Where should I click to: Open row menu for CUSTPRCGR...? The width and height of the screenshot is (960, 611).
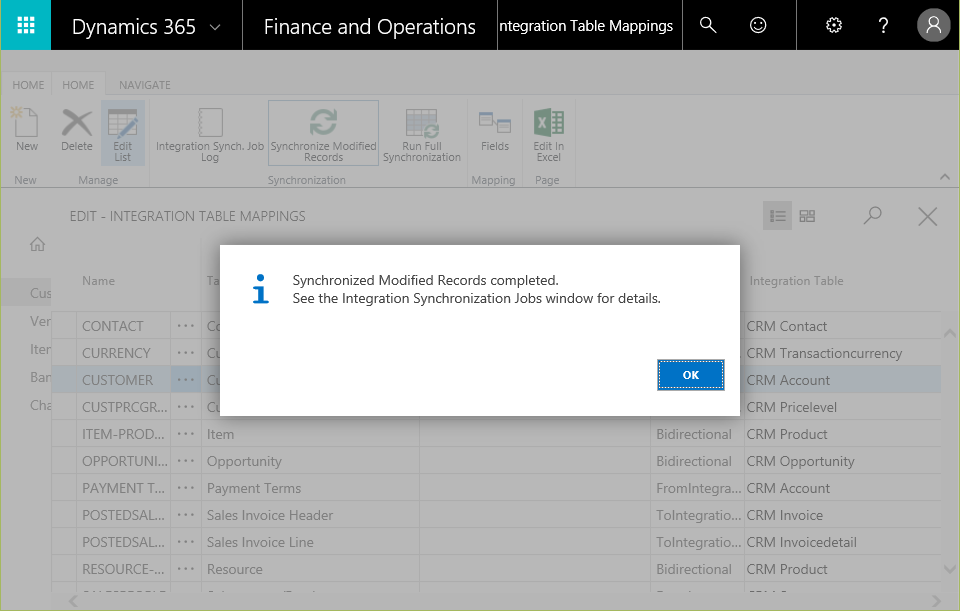[186, 407]
